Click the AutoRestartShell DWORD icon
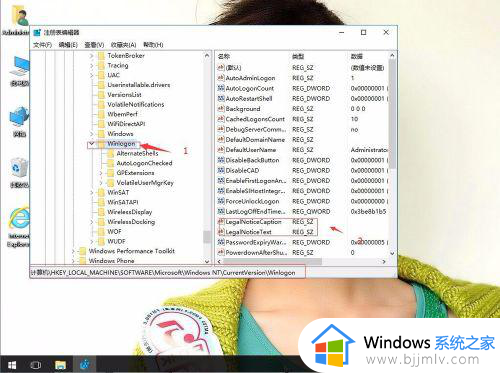This screenshot has width=500, height=373. [x=221, y=99]
